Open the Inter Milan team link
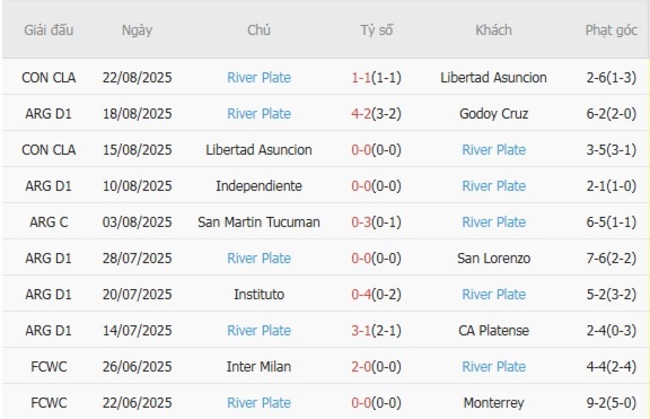 click(259, 366)
